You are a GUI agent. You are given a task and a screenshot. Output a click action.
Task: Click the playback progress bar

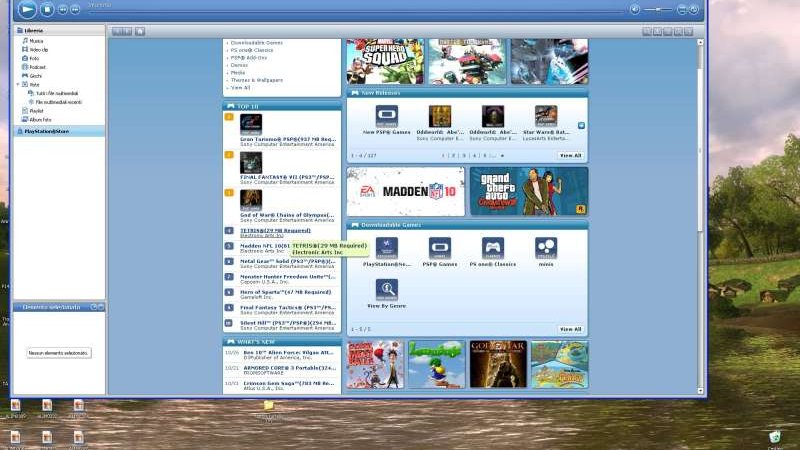pos(355,11)
